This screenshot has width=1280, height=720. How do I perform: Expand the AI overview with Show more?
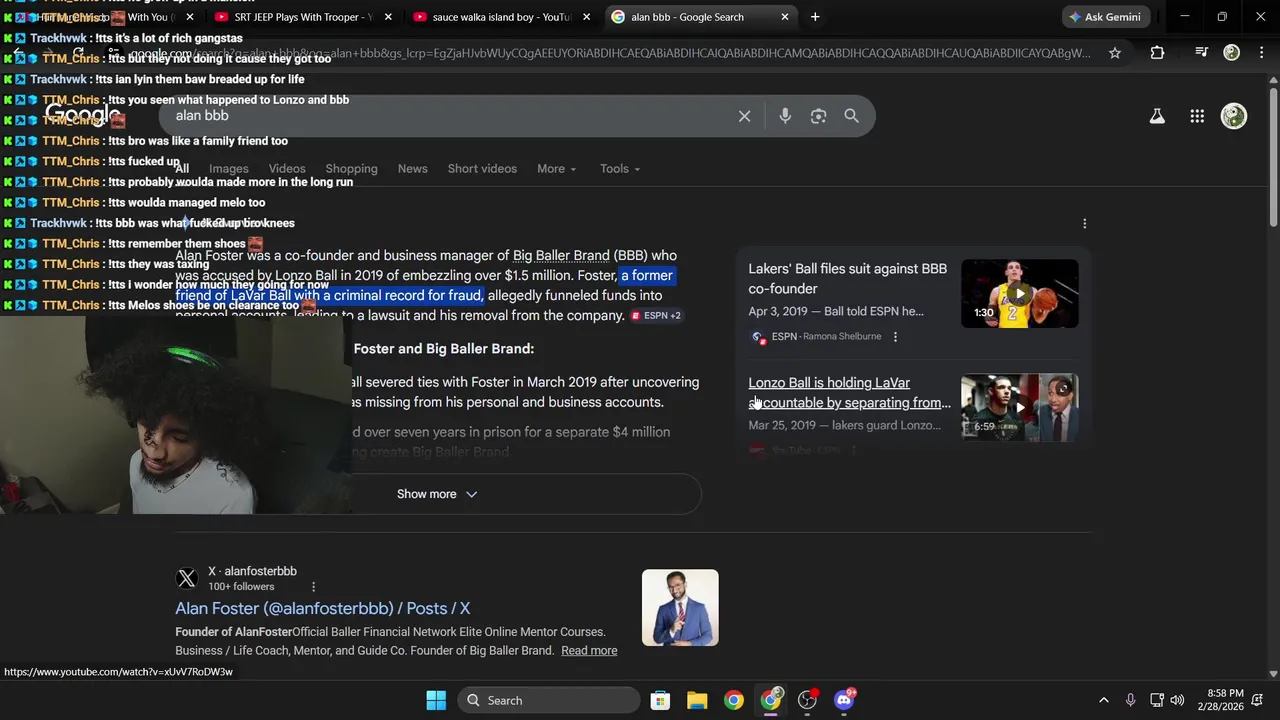[x=437, y=494]
